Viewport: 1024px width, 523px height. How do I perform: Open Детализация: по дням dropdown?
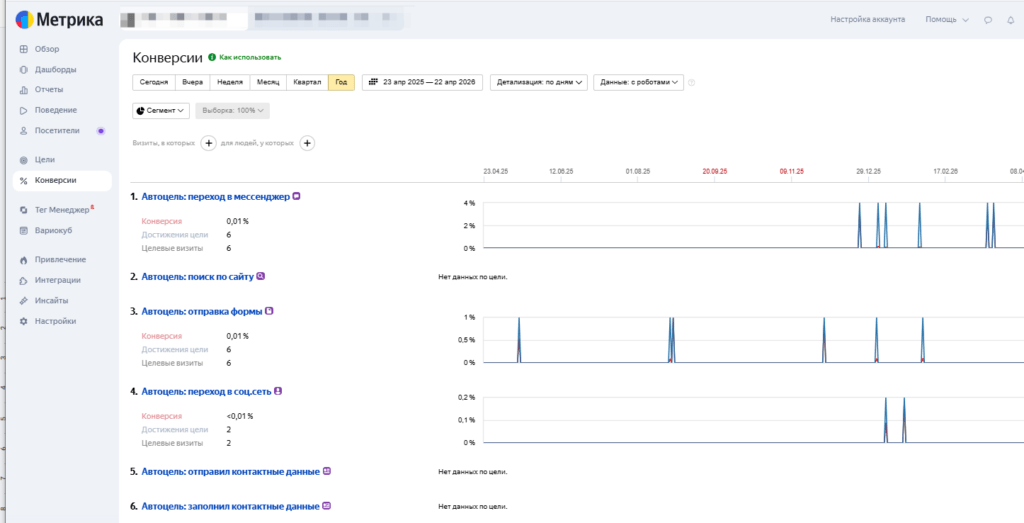539,82
